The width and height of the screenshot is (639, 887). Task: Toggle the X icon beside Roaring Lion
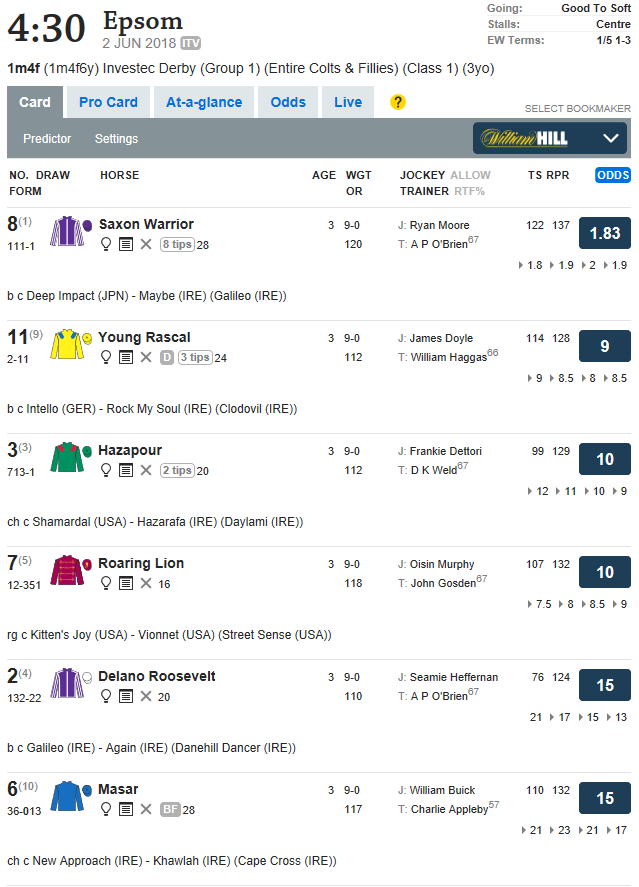point(146,583)
